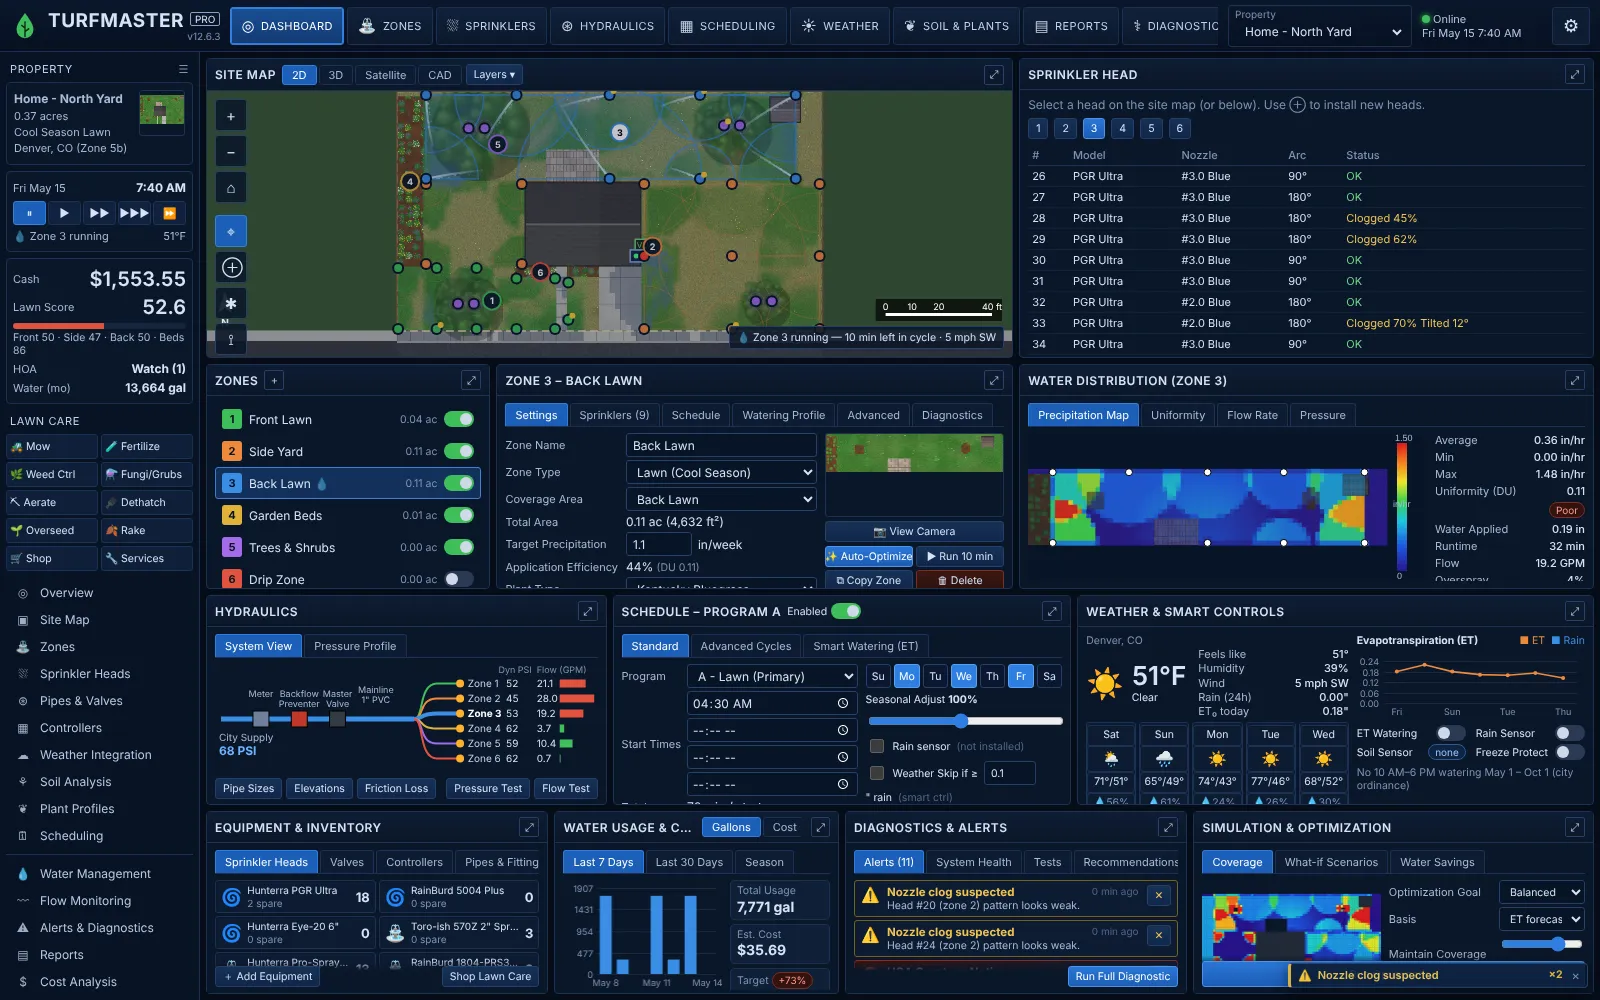Open the Zone Type dropdown
This screenshot has height=1000, width=1600.
tap(721, 472)
